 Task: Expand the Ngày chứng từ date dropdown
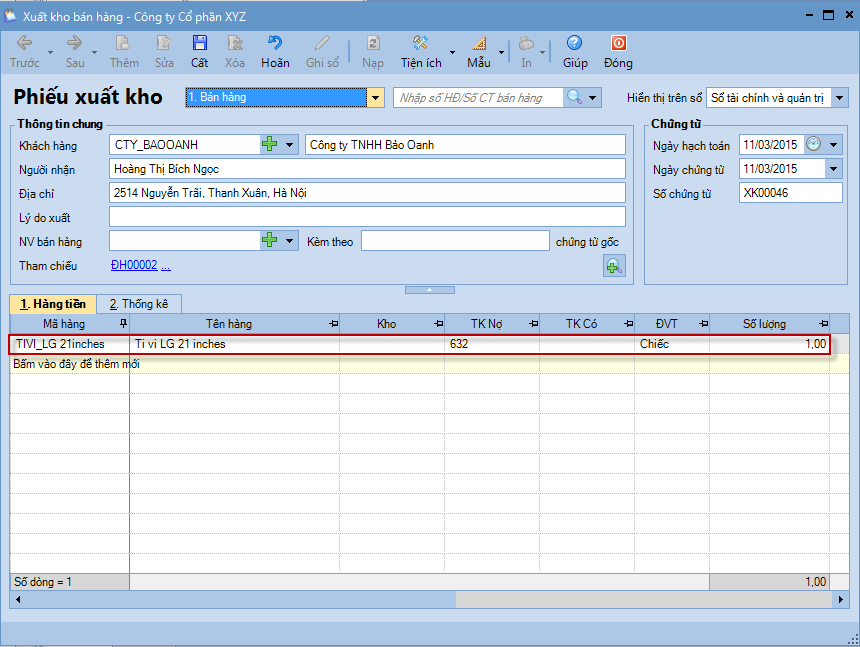tap(834, 169)
